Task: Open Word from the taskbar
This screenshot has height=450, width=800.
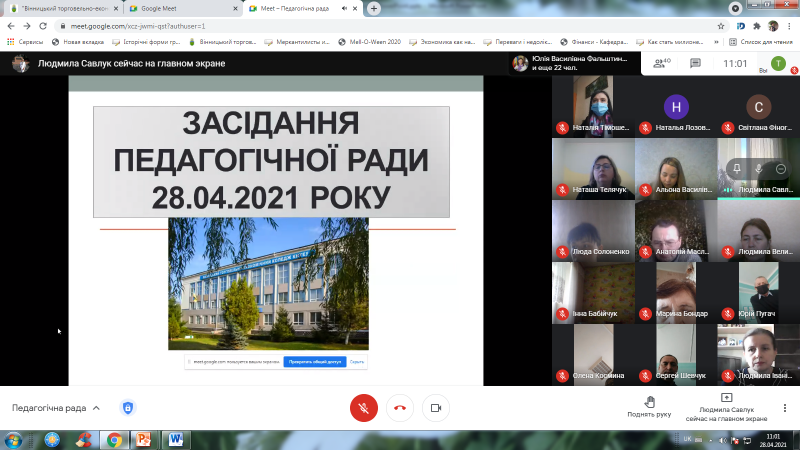Action: (176, 440)
